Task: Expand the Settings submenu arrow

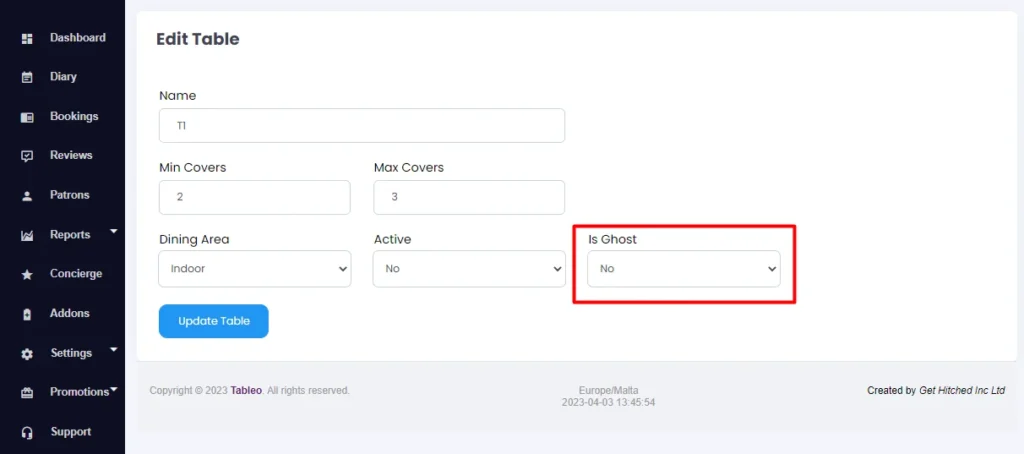Action: [x=114, y=349]
